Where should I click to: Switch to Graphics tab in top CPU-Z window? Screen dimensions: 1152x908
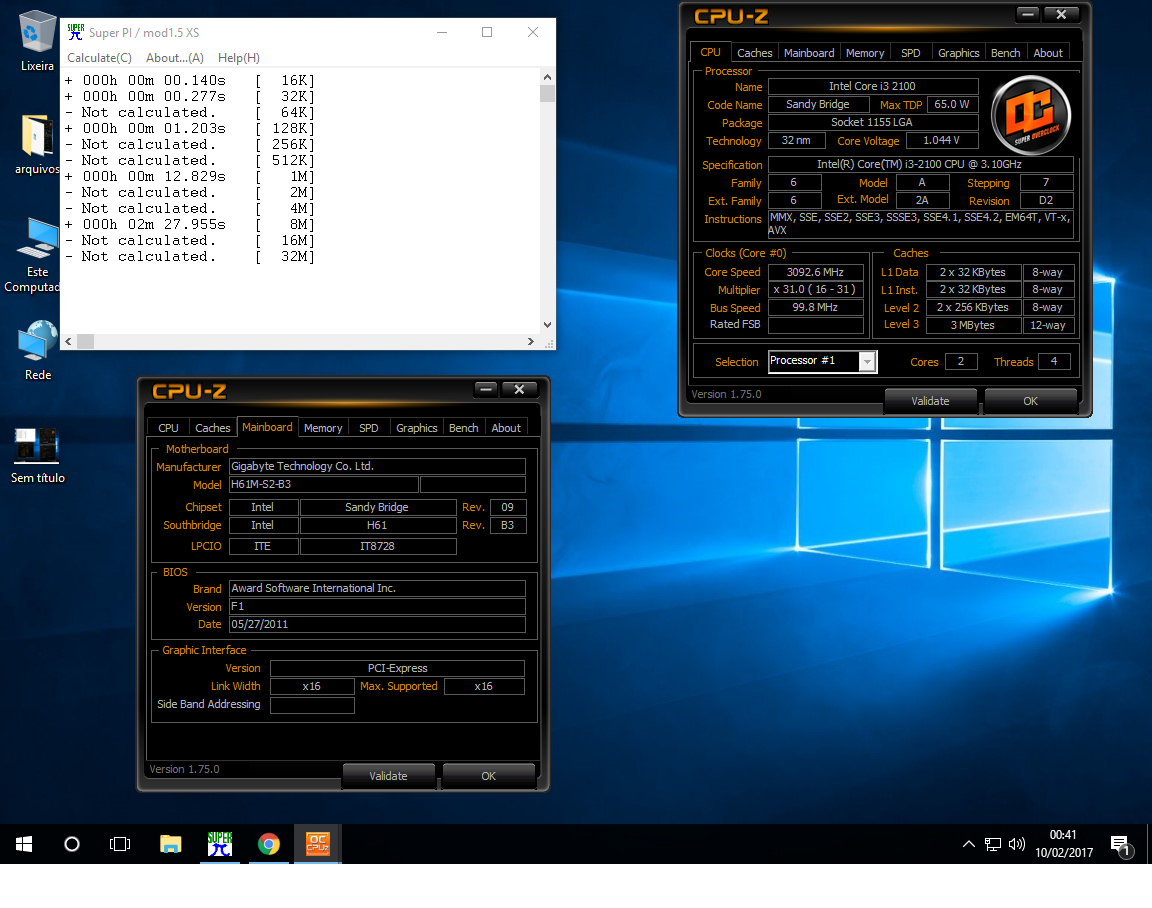click(x=958, y=53)
